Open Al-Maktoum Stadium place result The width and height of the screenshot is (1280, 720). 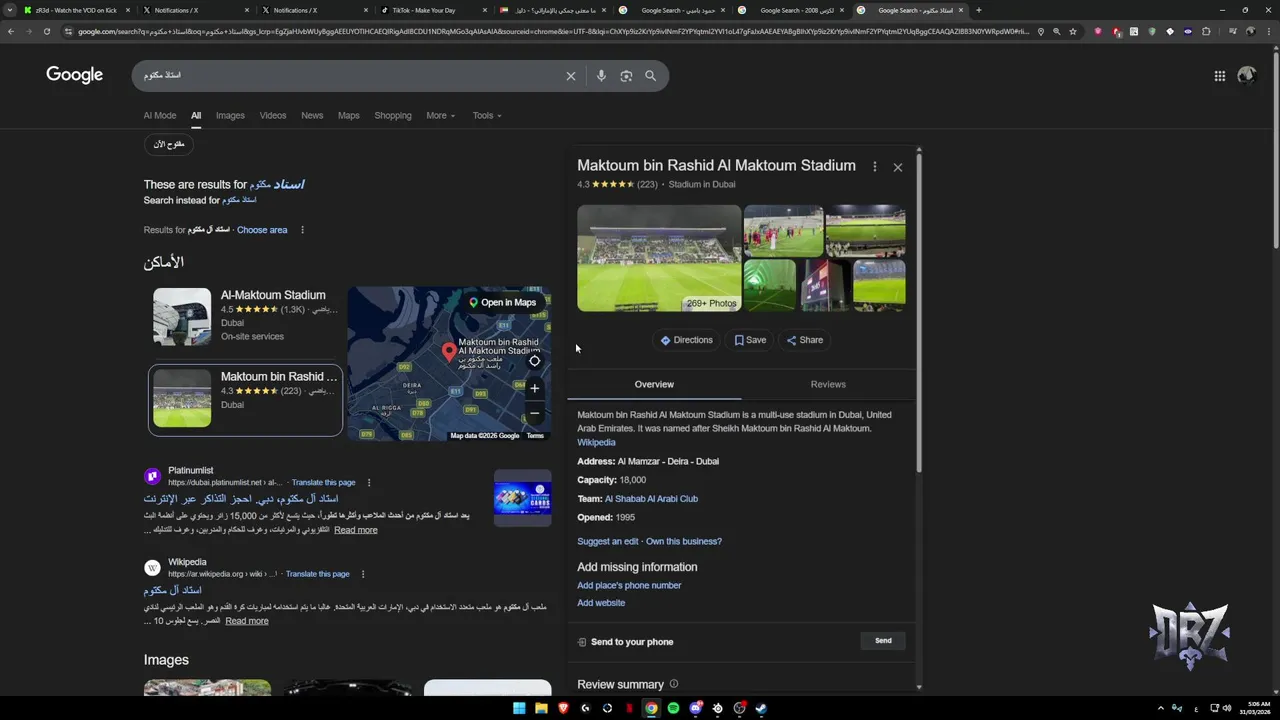(244, 315)
